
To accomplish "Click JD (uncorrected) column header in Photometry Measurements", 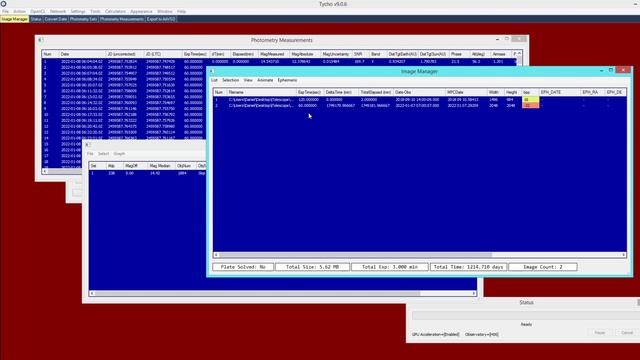I will pyautogui.click(x=124, y=54).
